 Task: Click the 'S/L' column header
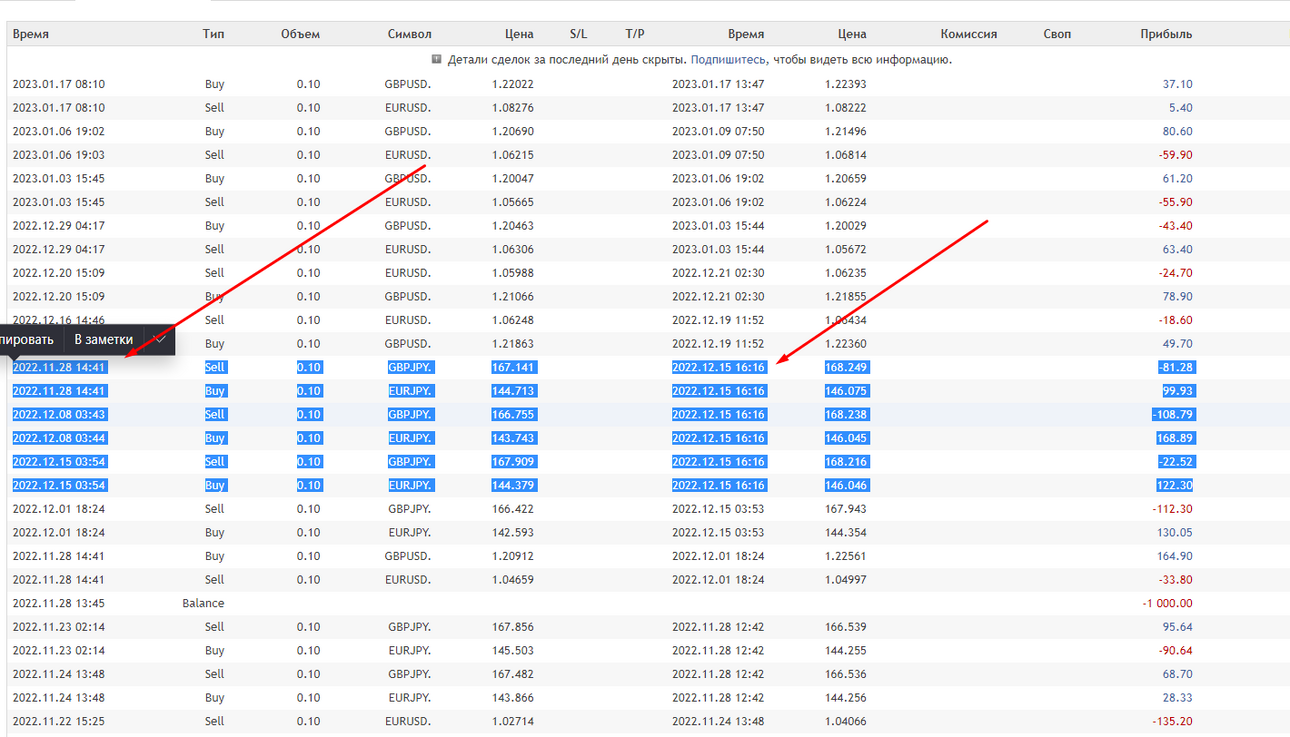pos(579,34)
